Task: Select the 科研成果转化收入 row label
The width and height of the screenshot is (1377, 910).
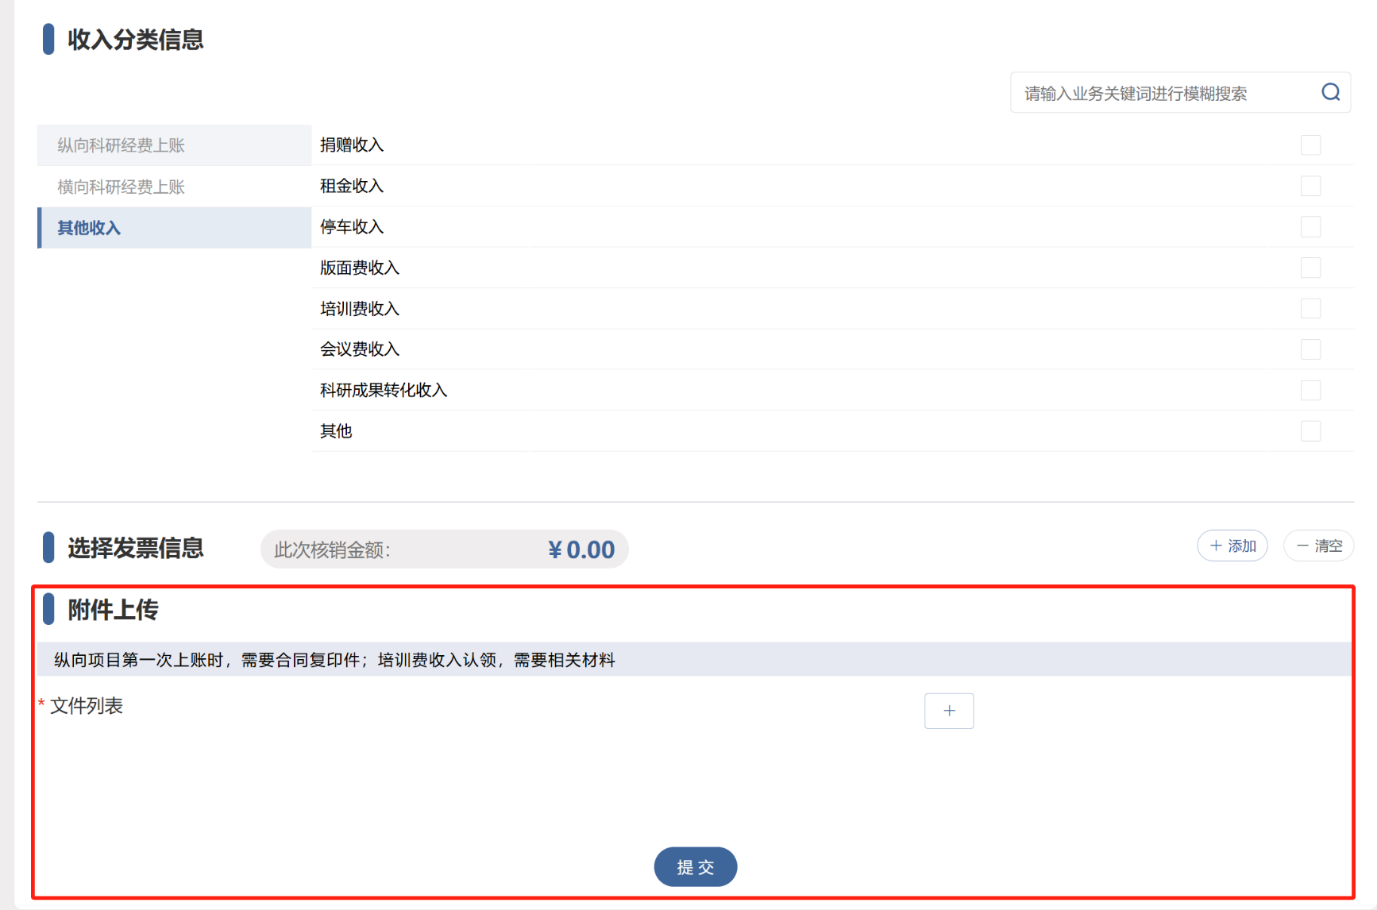Action: pyautogui.click(x=383, y=390)
